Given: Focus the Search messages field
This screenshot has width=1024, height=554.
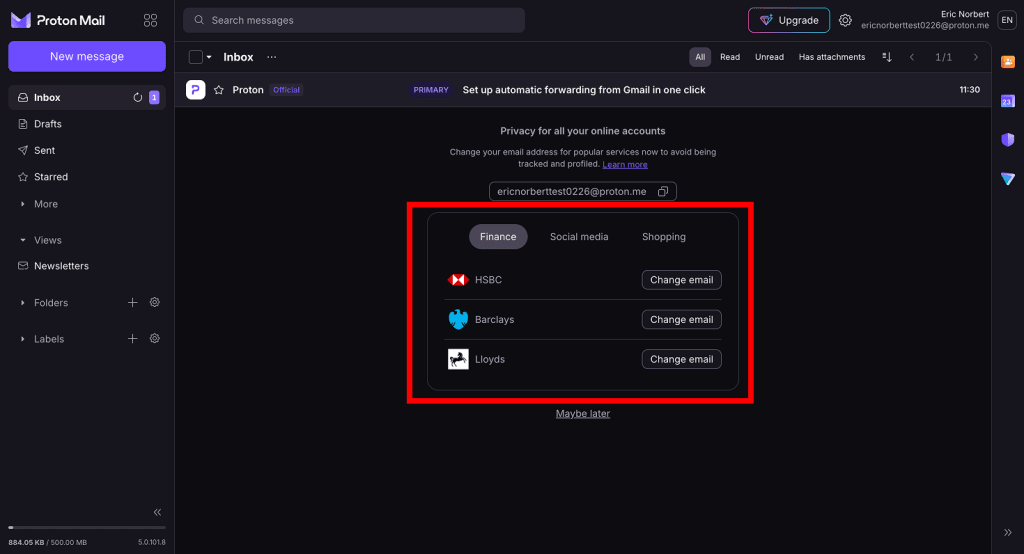Looking at the screenshot, I should click(354, 20).
